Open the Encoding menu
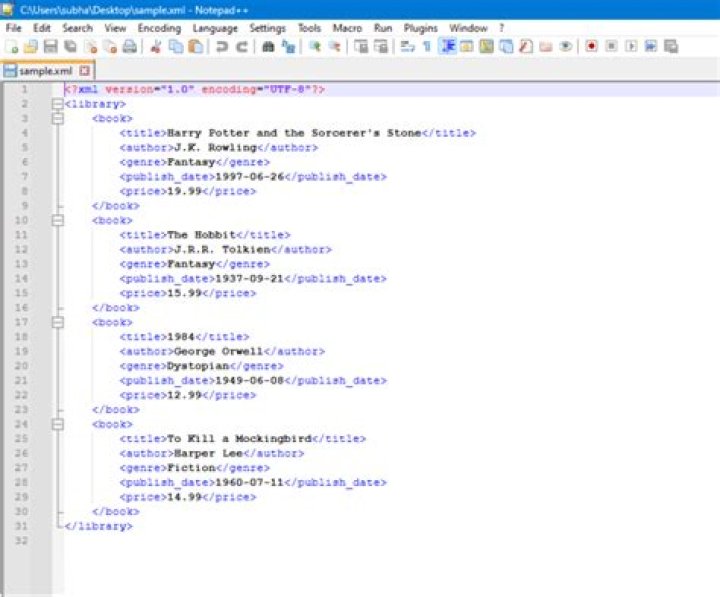This screenshot has height=597, width=720. click(x=159, y=28)
